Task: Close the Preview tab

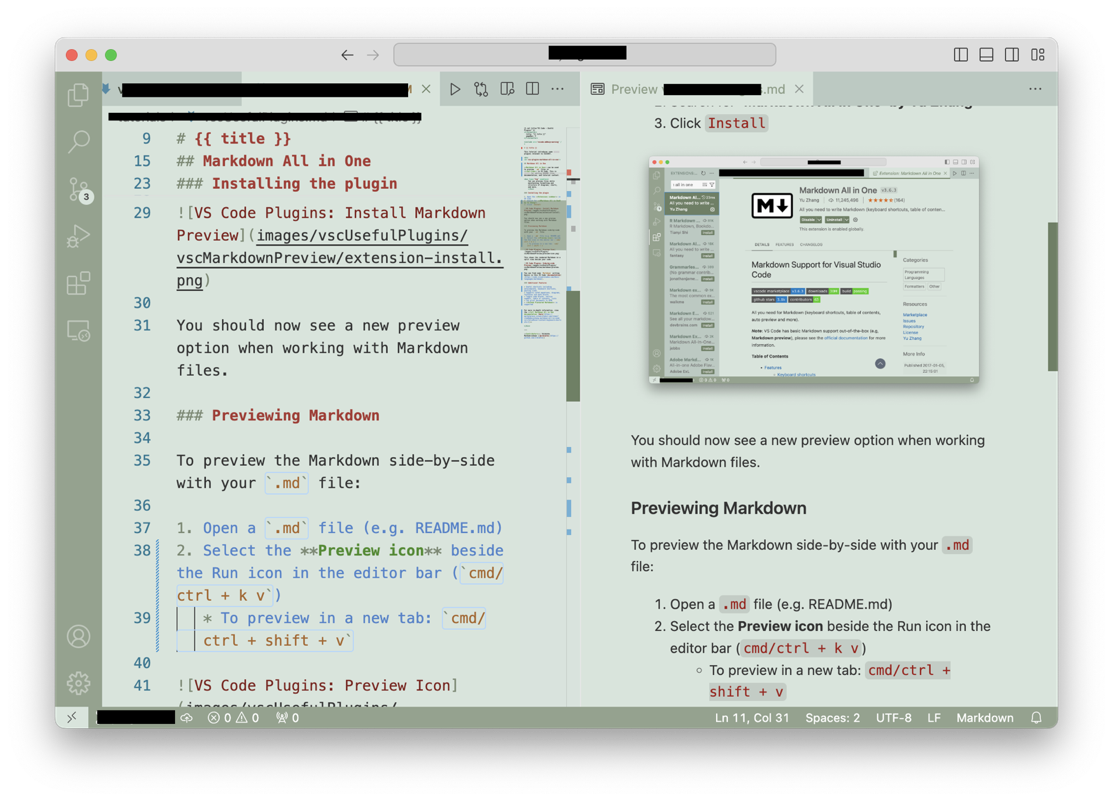Action: point(799,89)
